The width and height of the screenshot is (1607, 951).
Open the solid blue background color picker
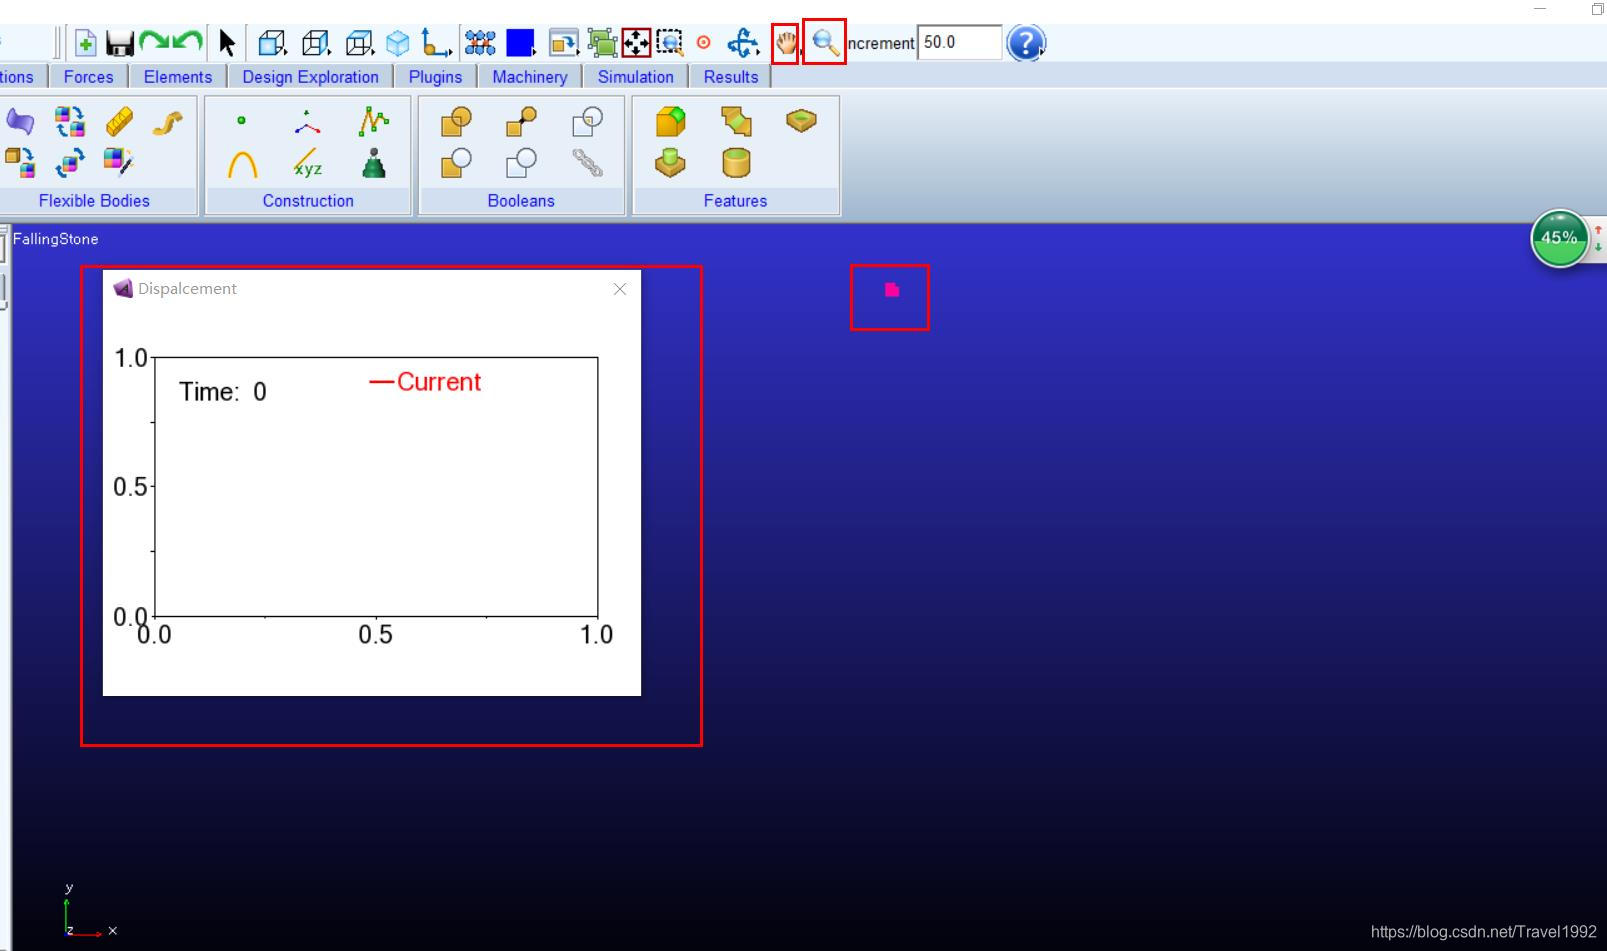520,43
